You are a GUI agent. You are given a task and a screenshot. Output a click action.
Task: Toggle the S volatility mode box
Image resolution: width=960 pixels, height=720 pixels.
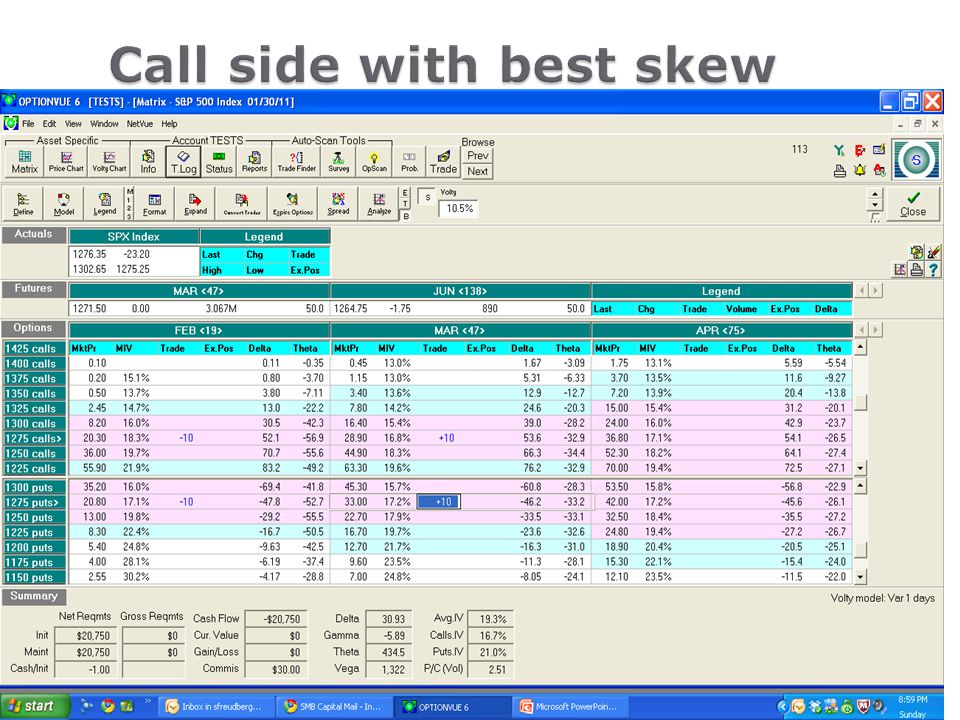(x=427, y=197)
